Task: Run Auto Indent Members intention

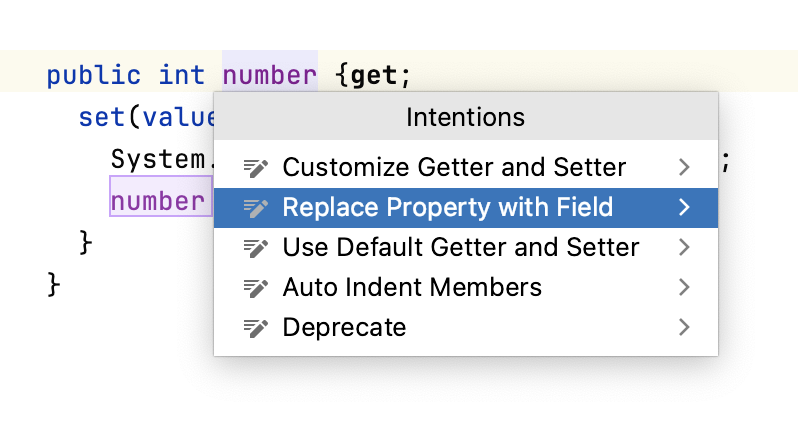Action: [x=412, y=287]
